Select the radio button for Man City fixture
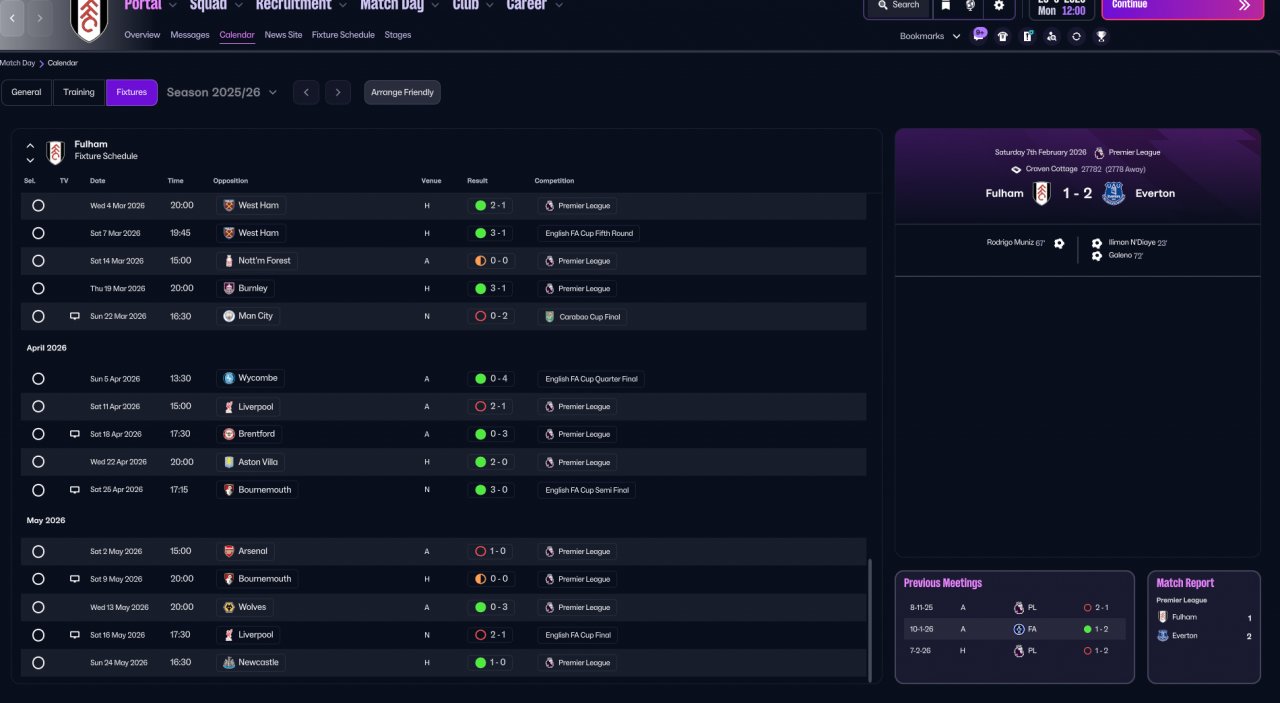Image resolution: width=1280 pixels, height=703 pixels. tap(38, 316)
